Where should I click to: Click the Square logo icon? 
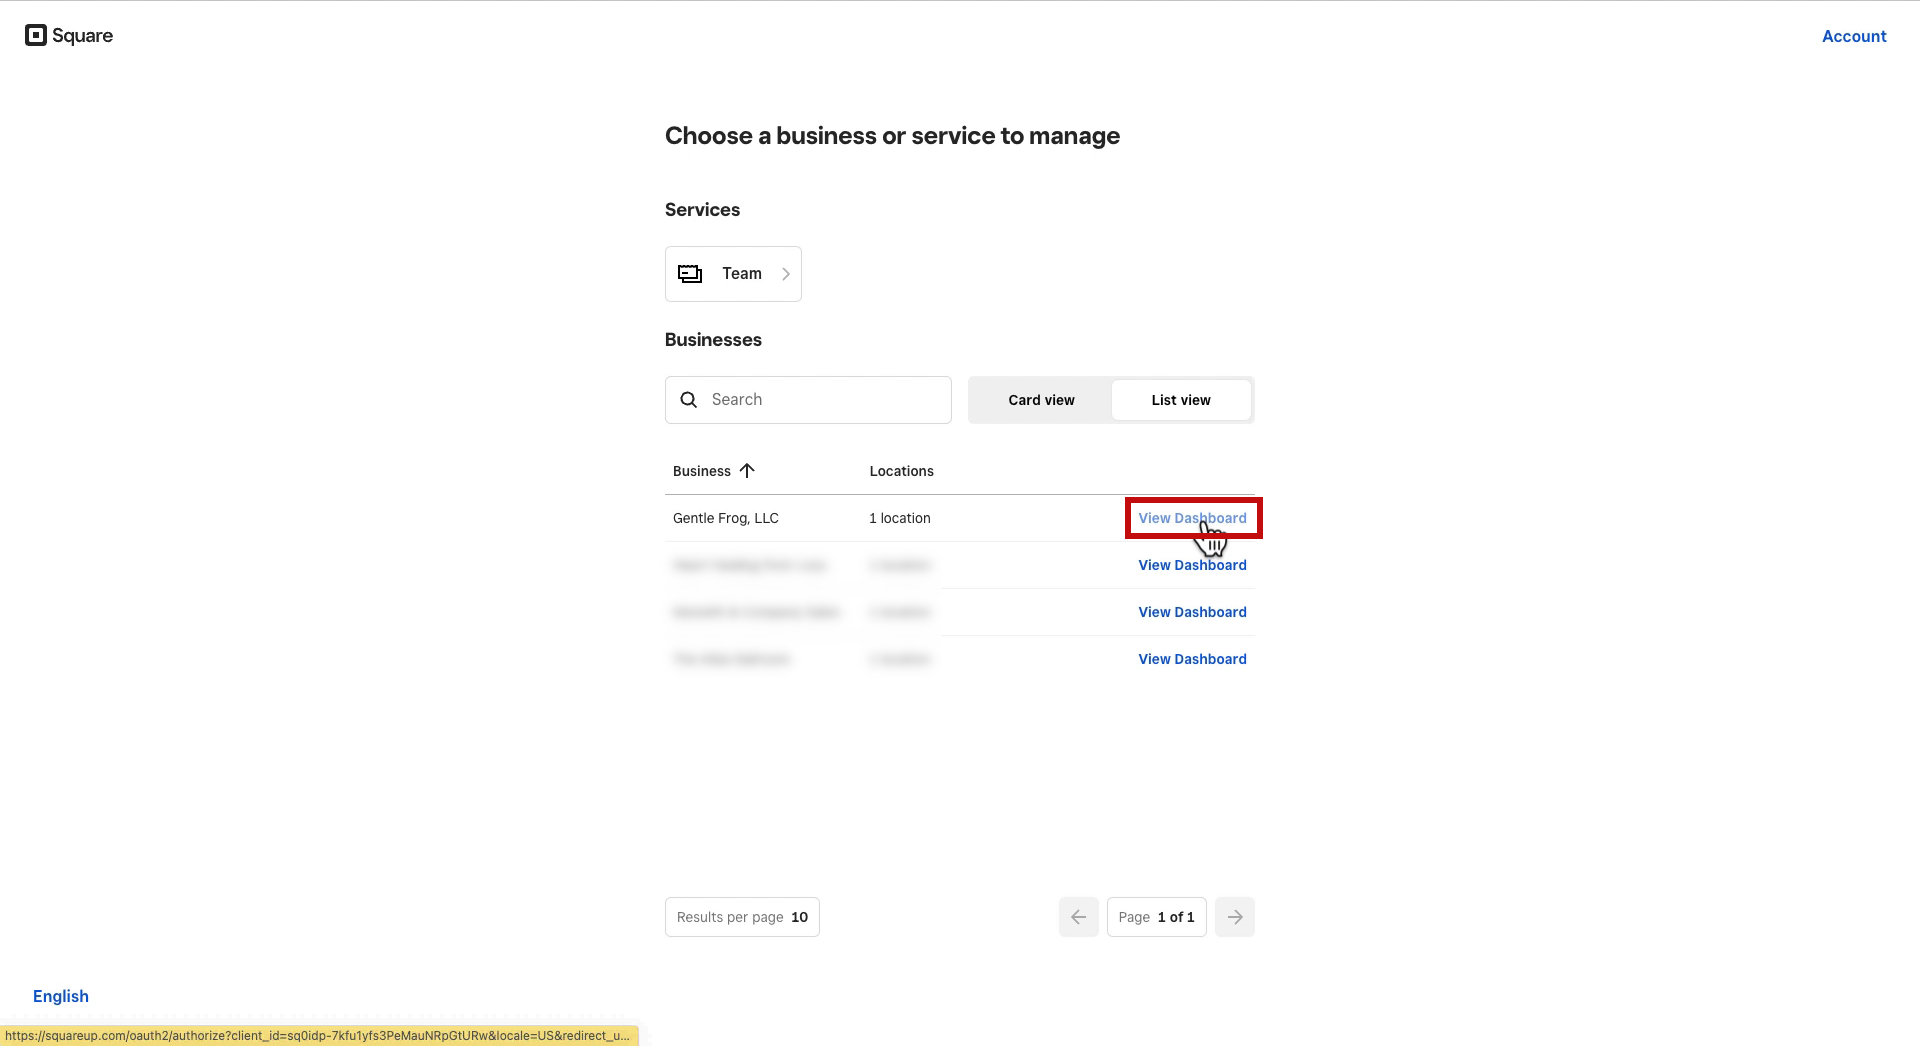(x=36, y=36)
